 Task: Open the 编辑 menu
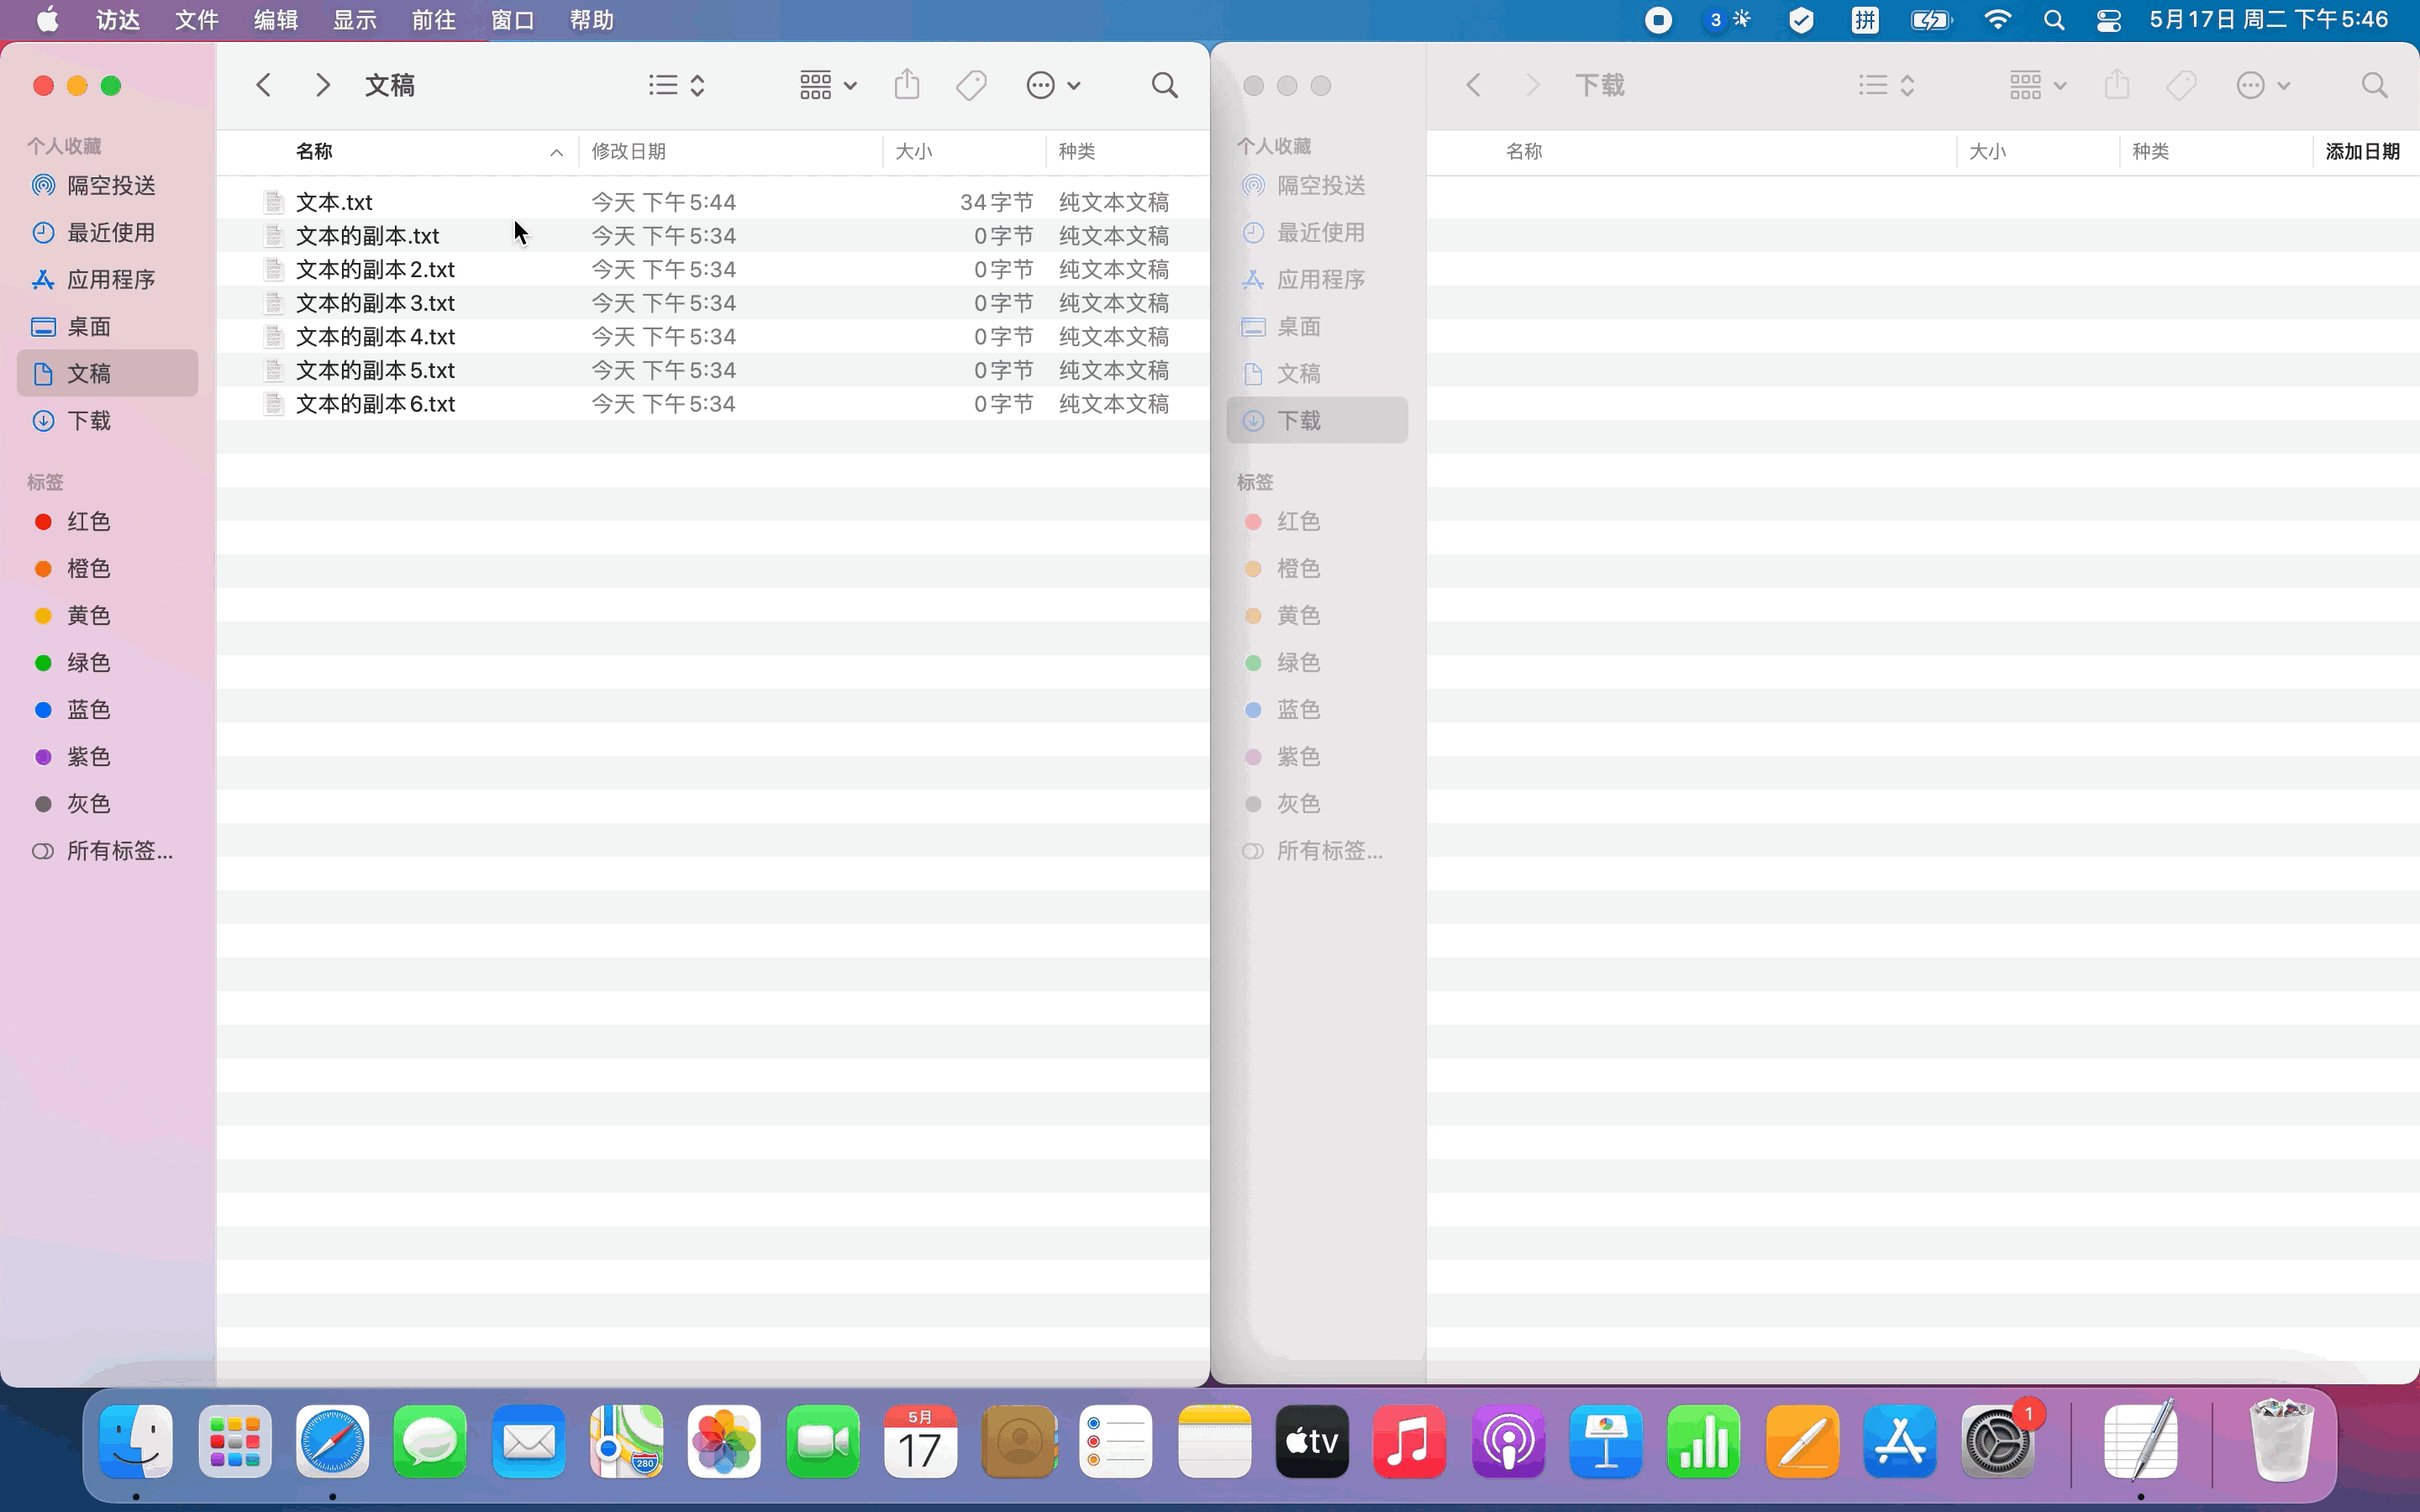pyautogui.click(x=275, y=20)
